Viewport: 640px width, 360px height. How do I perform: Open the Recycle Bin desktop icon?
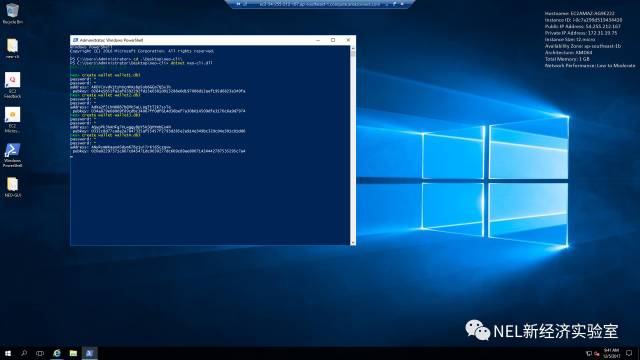click(x=12, y=13)
